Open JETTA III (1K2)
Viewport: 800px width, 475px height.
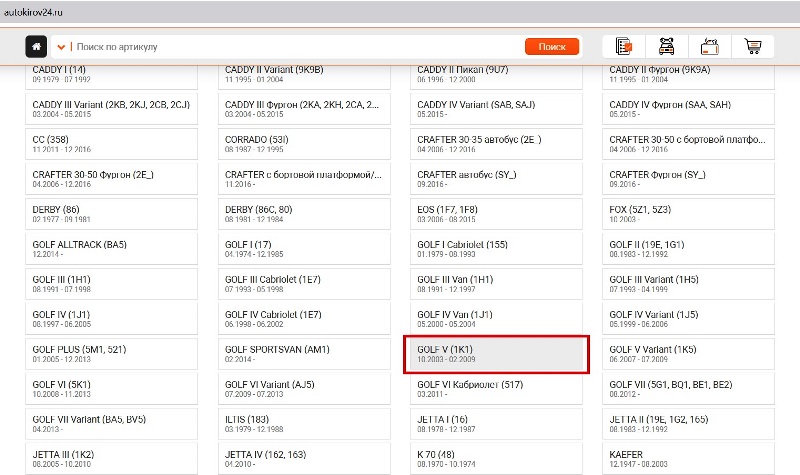pos(111,459)
